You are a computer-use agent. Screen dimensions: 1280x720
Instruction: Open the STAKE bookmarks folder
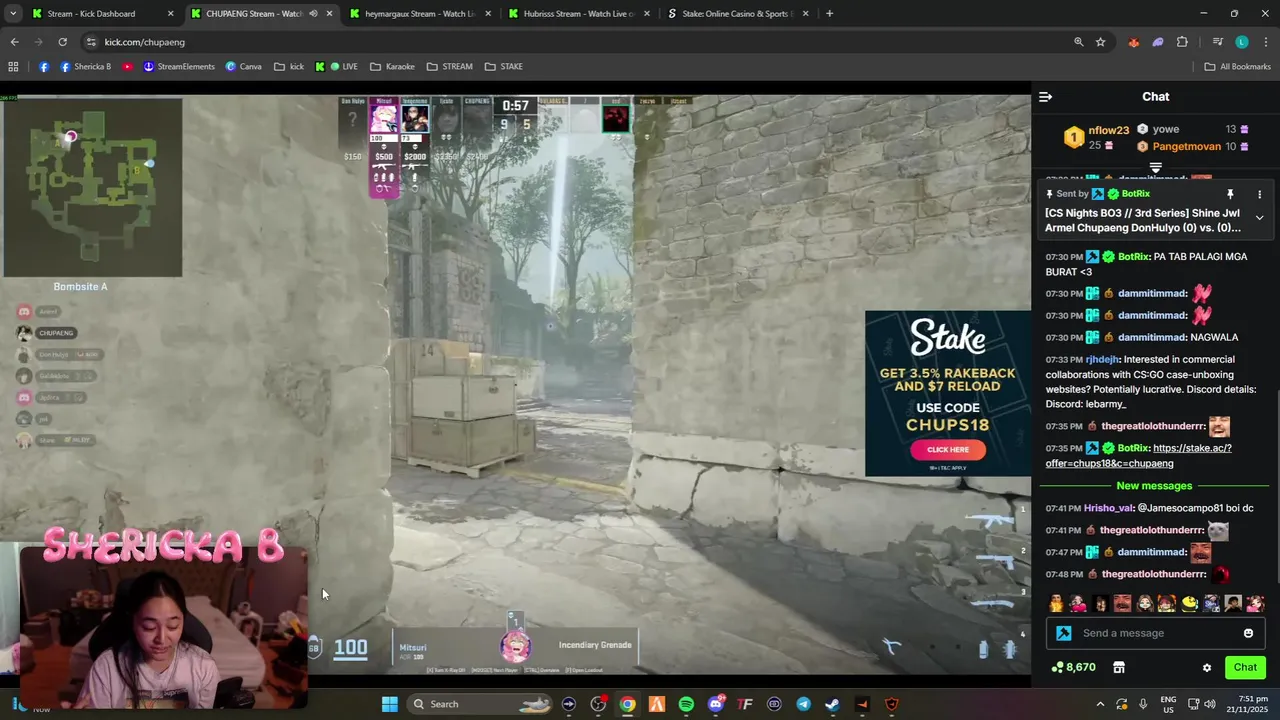click(x=504, y=67)
